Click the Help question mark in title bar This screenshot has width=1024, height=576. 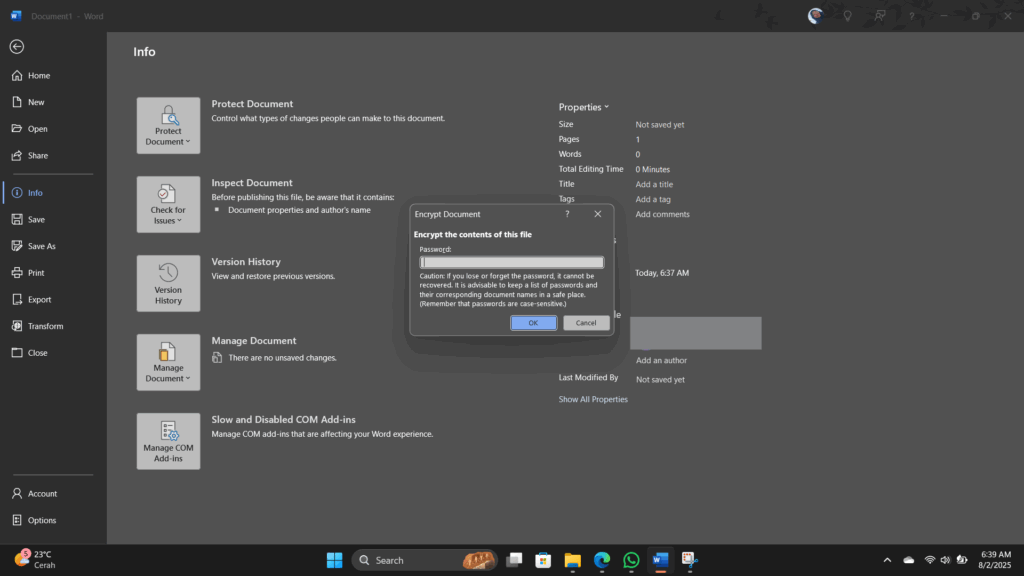[912, 16]
